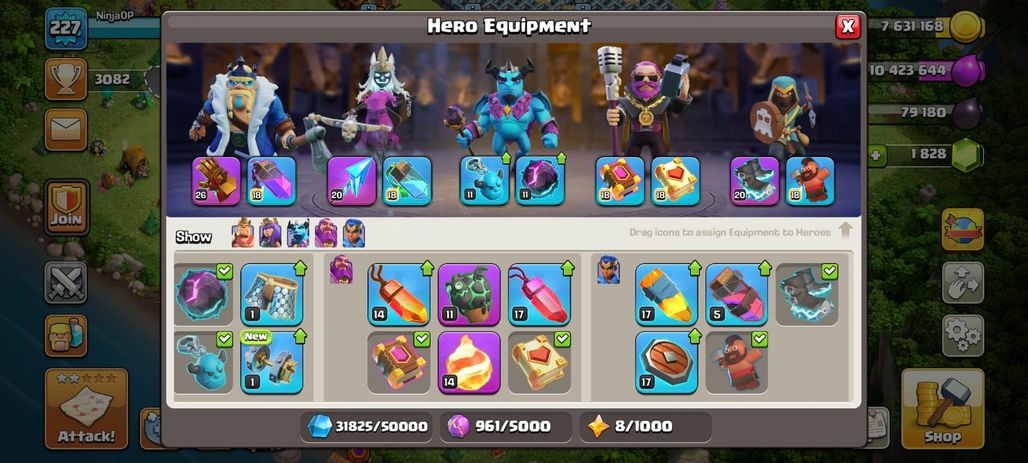The image size is (1028, 463).
Task: Open the Eternal Tome equipped item
Action: [x=620, y=181]
